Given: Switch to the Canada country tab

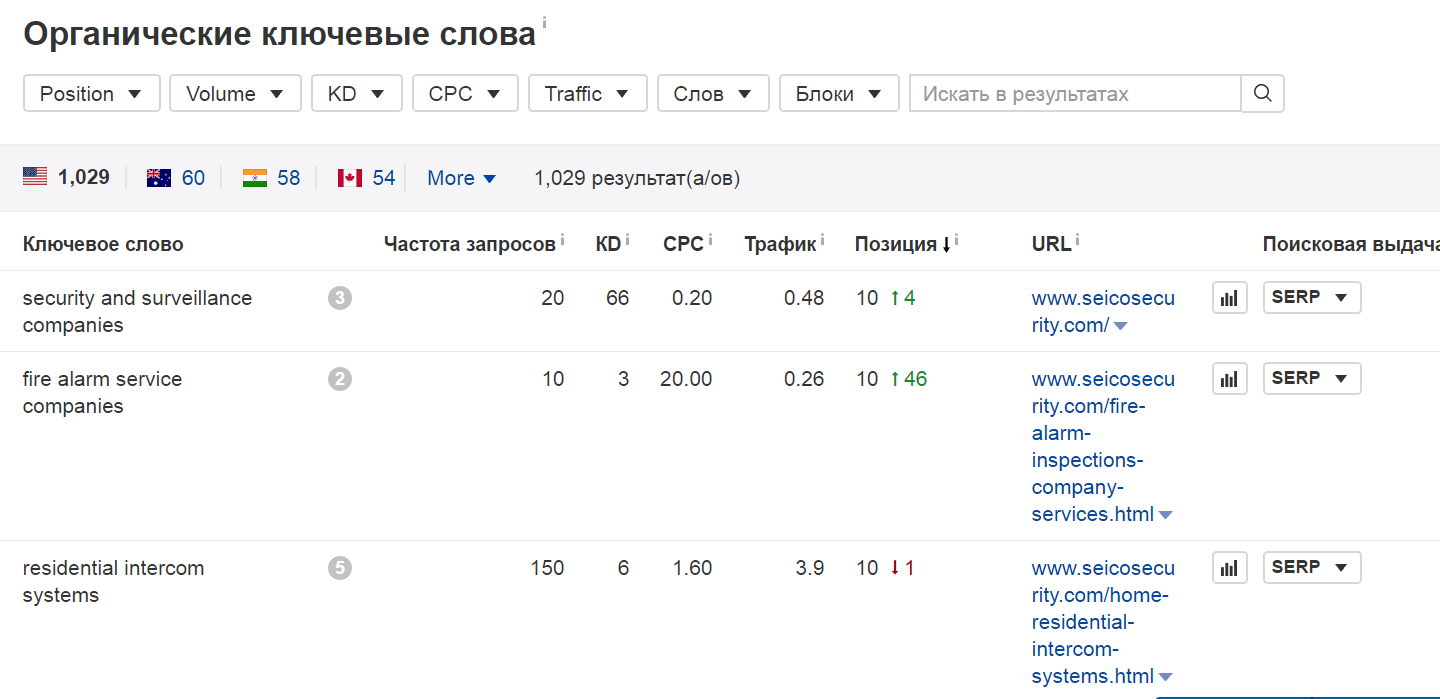Looking at the screenshot, I should [365, 177].
